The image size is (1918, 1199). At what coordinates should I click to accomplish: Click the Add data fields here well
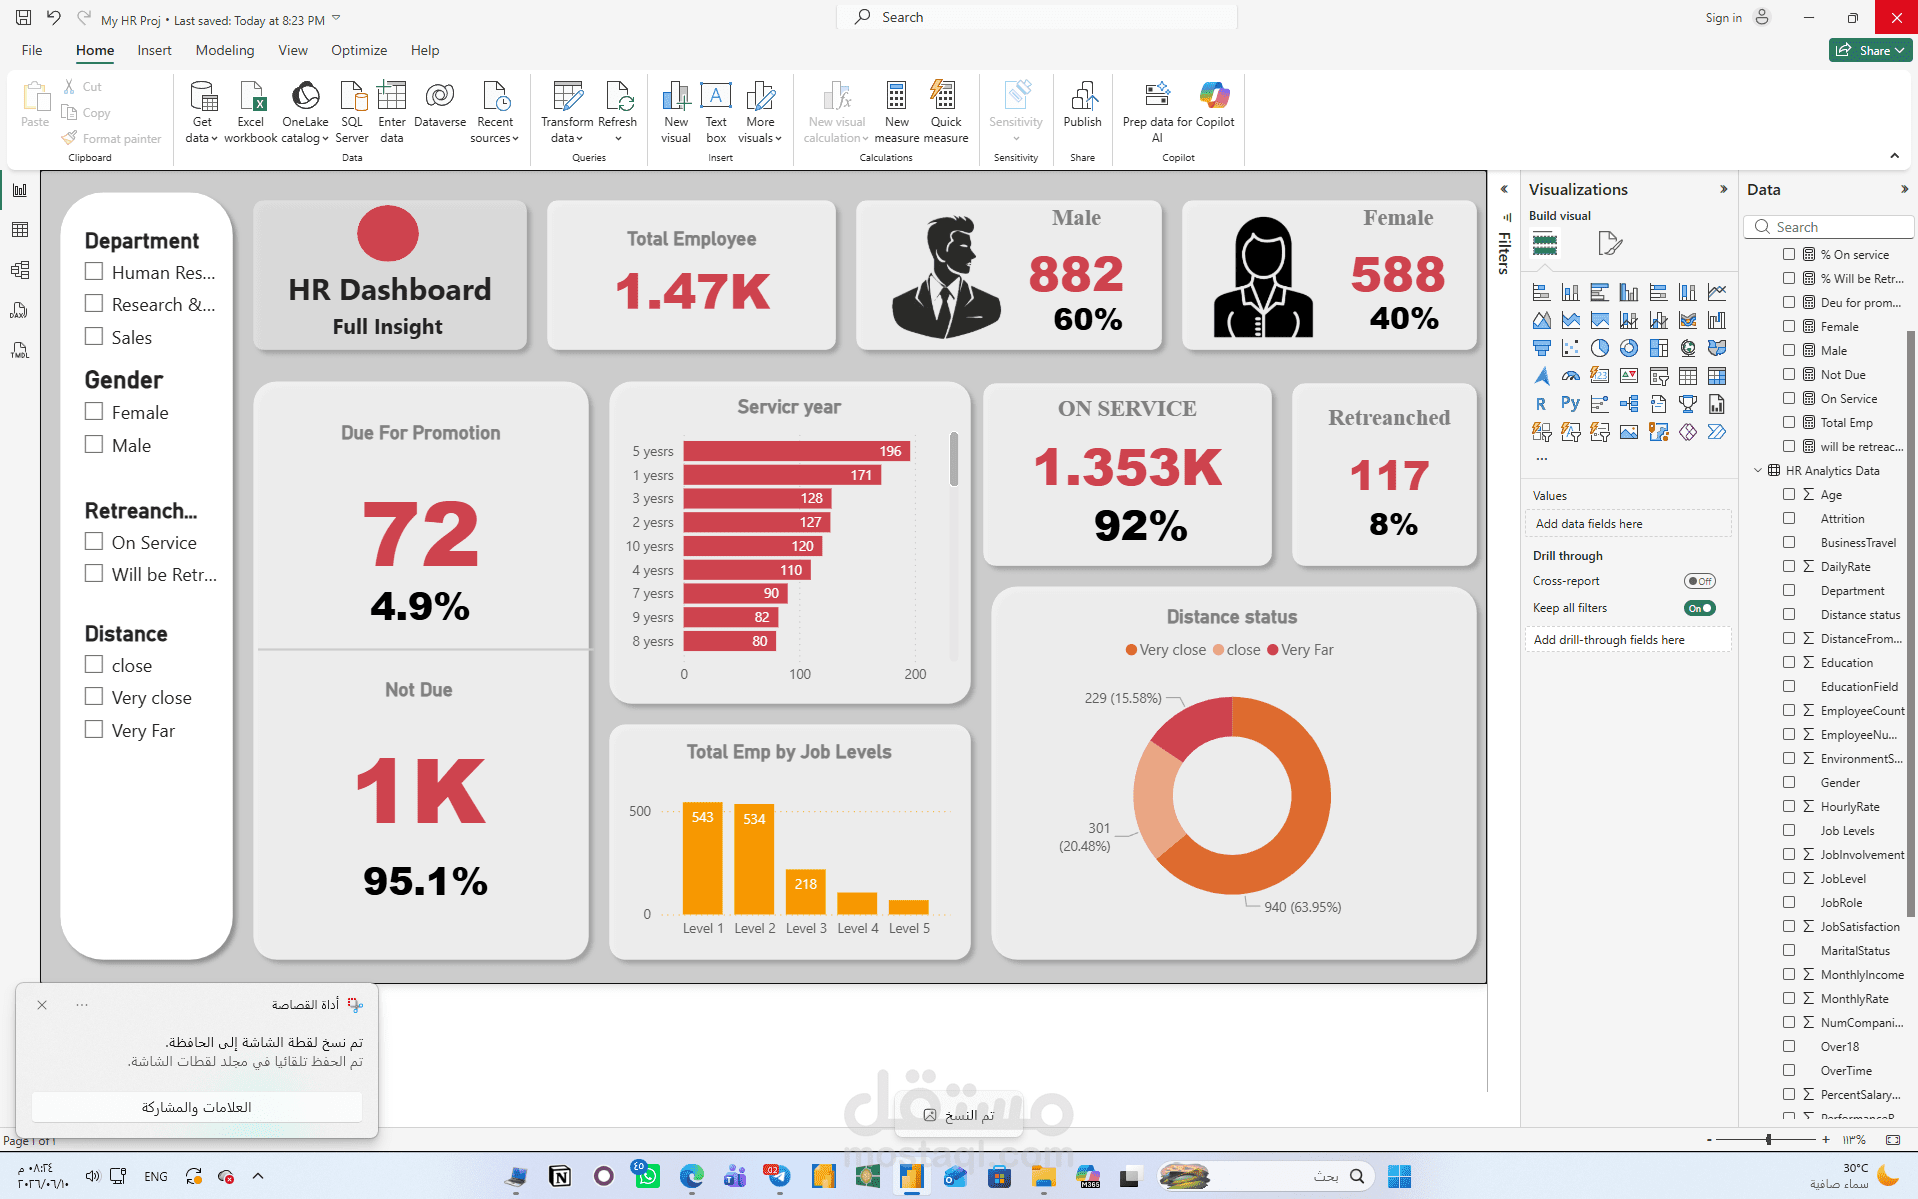1628,523
